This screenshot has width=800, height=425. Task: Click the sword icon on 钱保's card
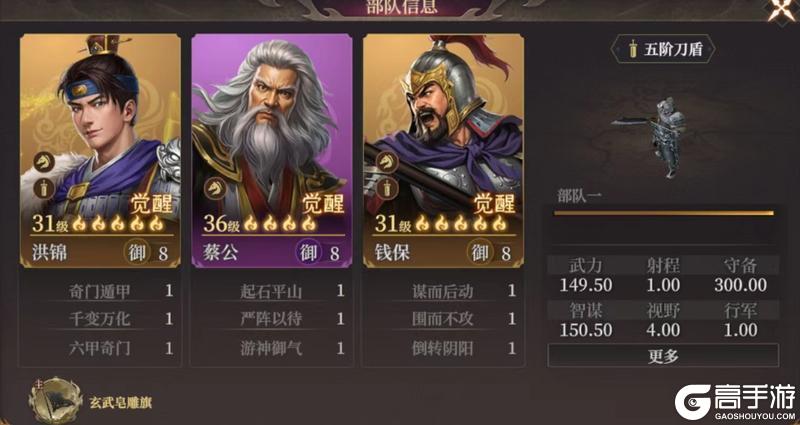click(387, 188)
